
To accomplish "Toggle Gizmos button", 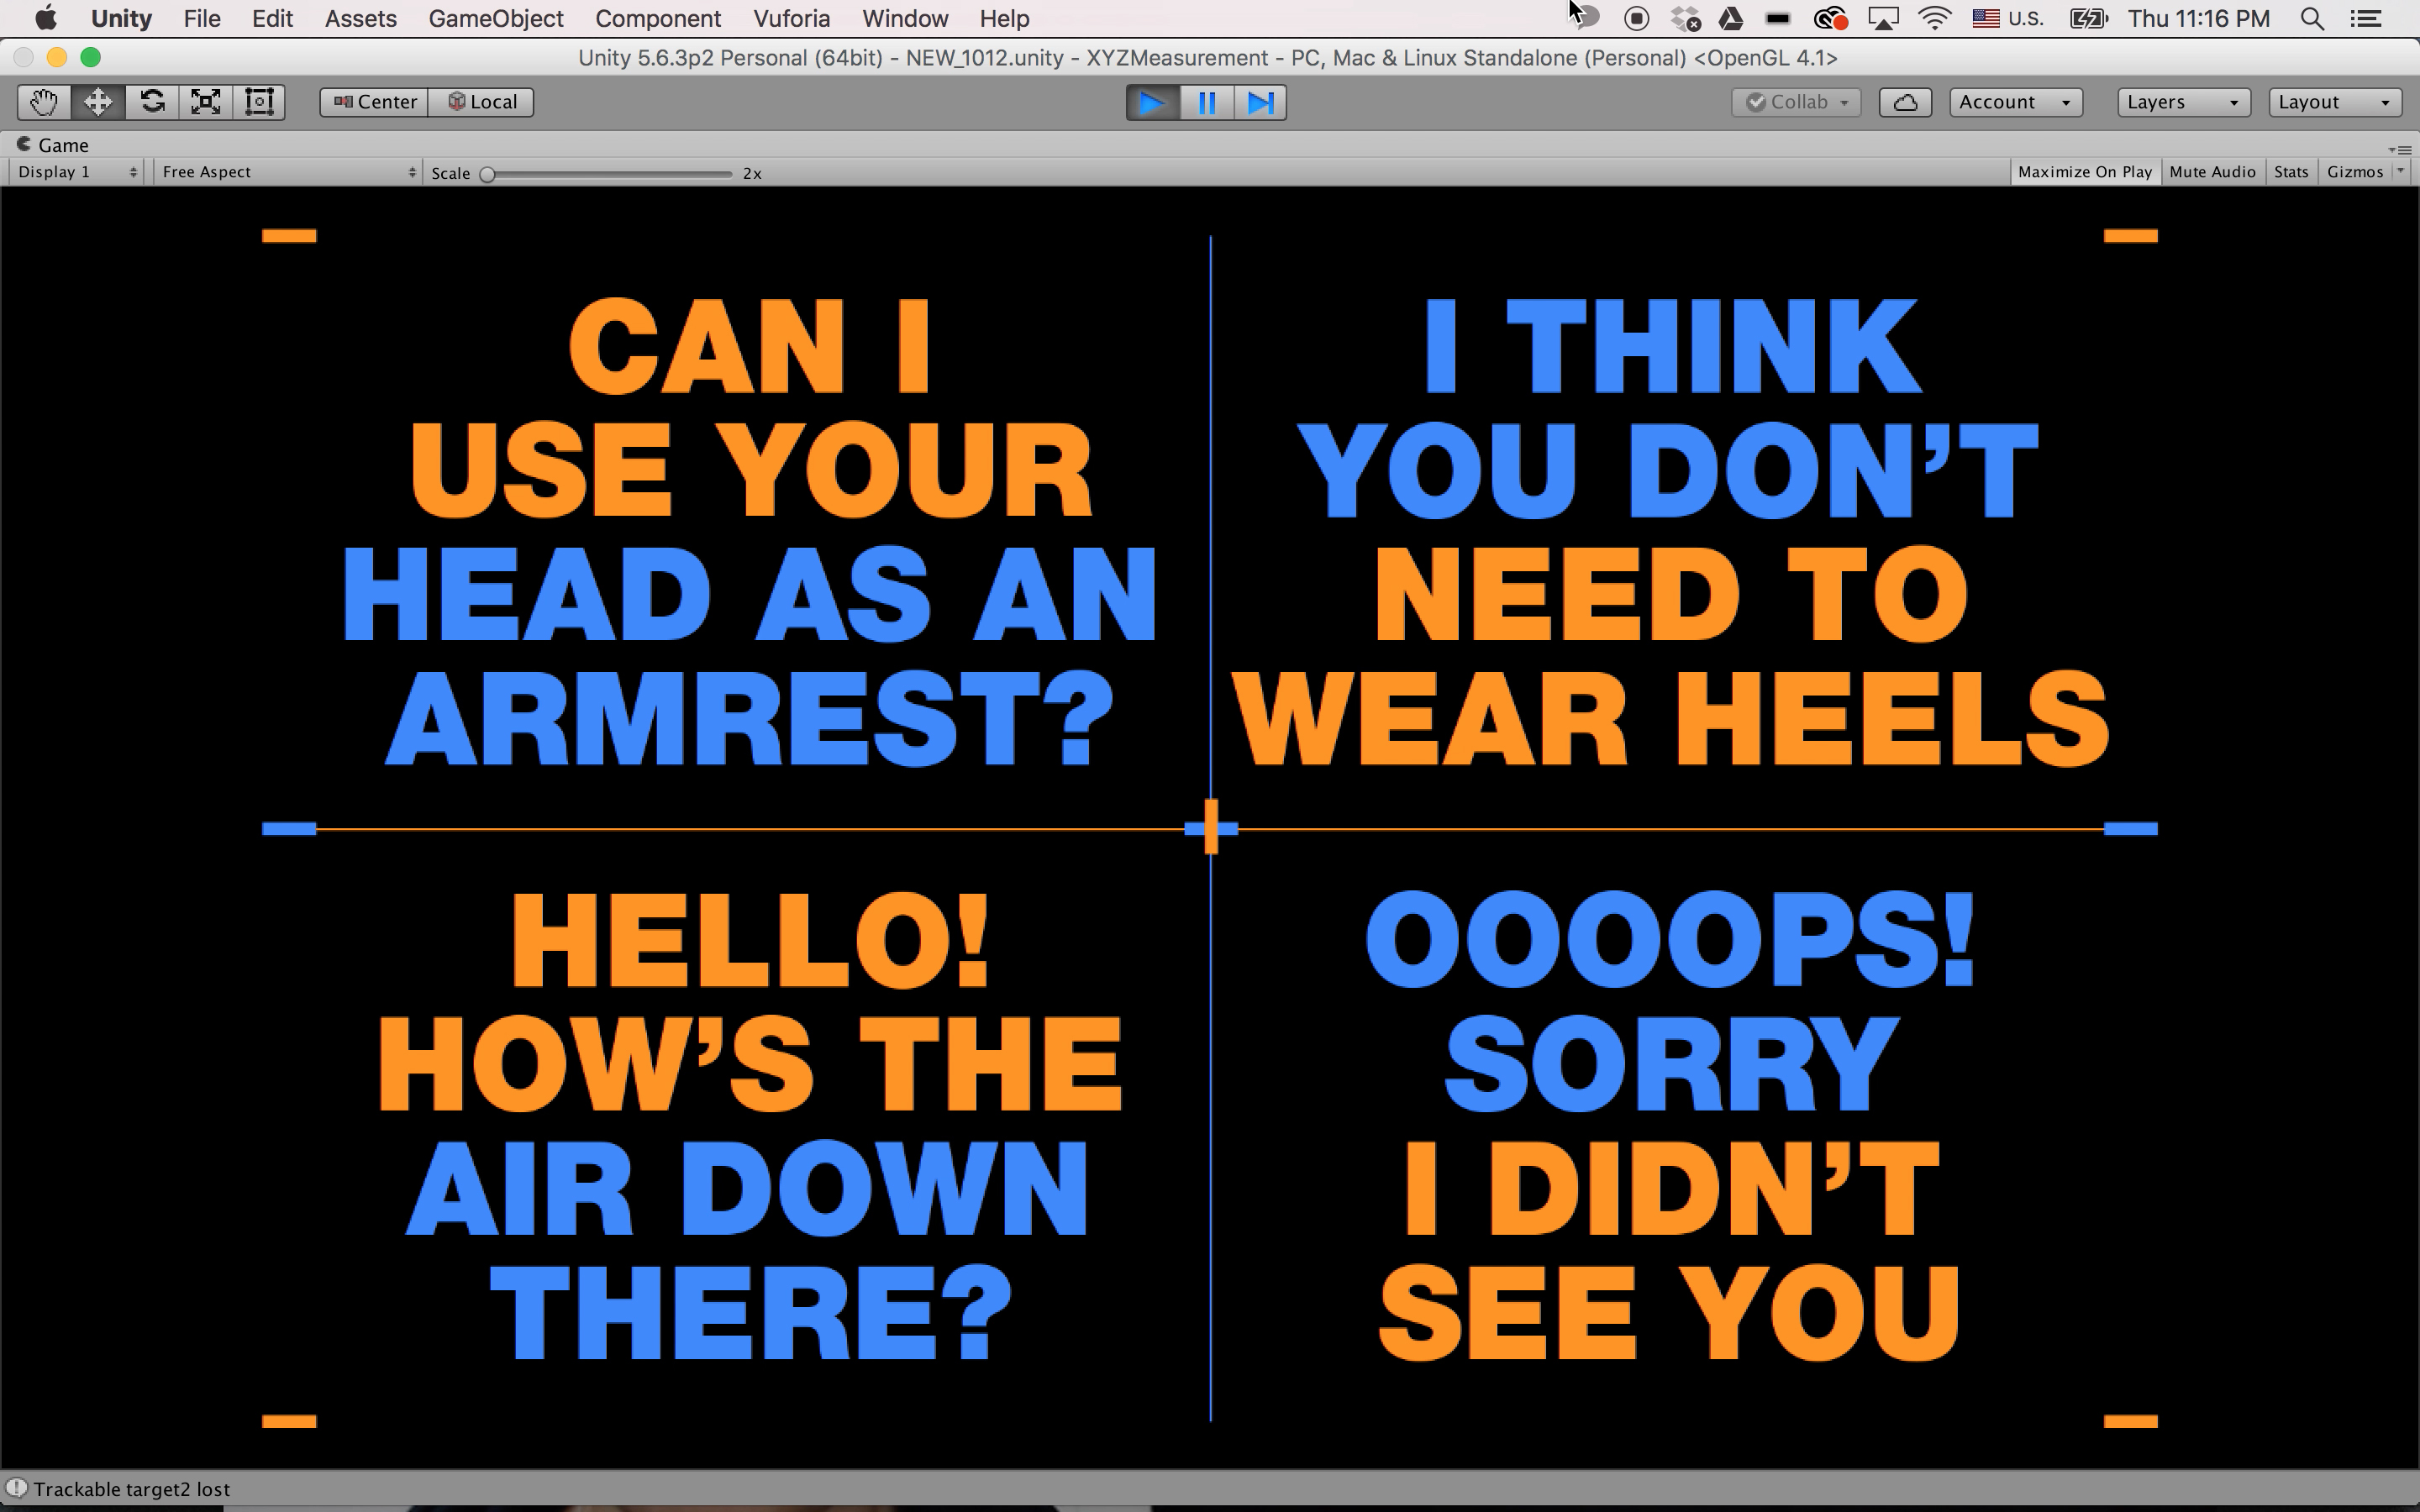I will [2354, 172].
